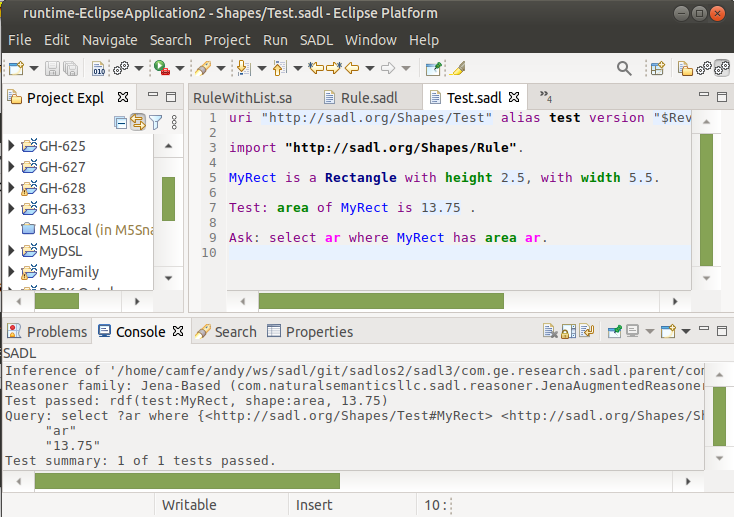The image size is (734, 517).
Task: Open the Back navigation history dropdown
Action: pos(370,68)
